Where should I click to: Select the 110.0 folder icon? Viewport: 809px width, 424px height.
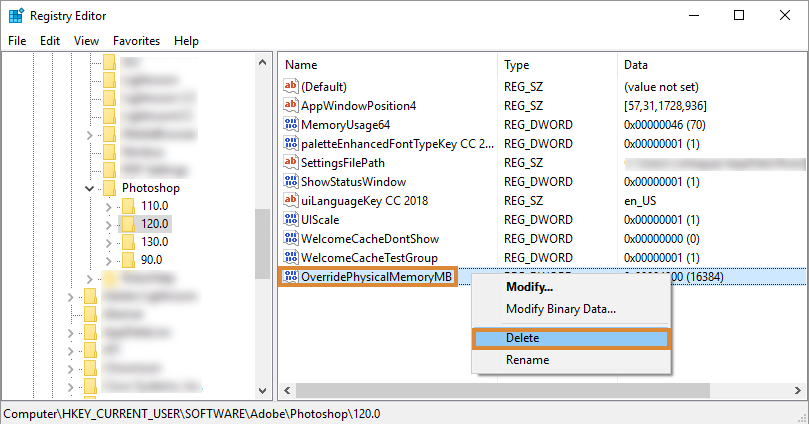tap(128, 206)
